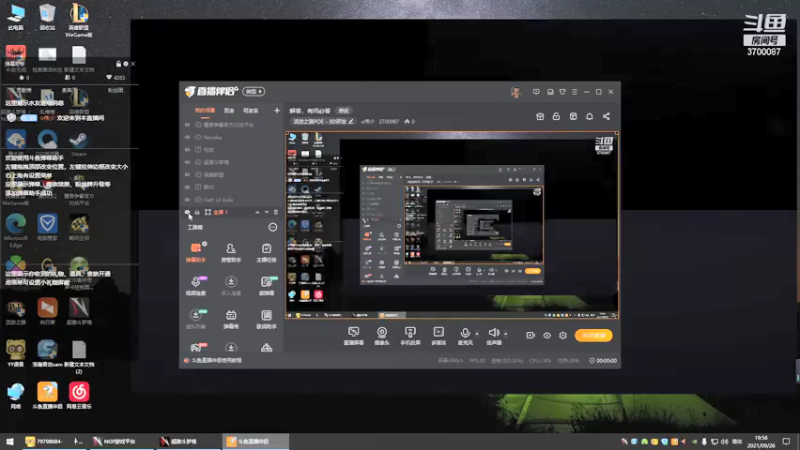The width and height of the screenshot is (800, 450).
Task: Click the 修改 edit title button
Action: [x=343, y=111]
